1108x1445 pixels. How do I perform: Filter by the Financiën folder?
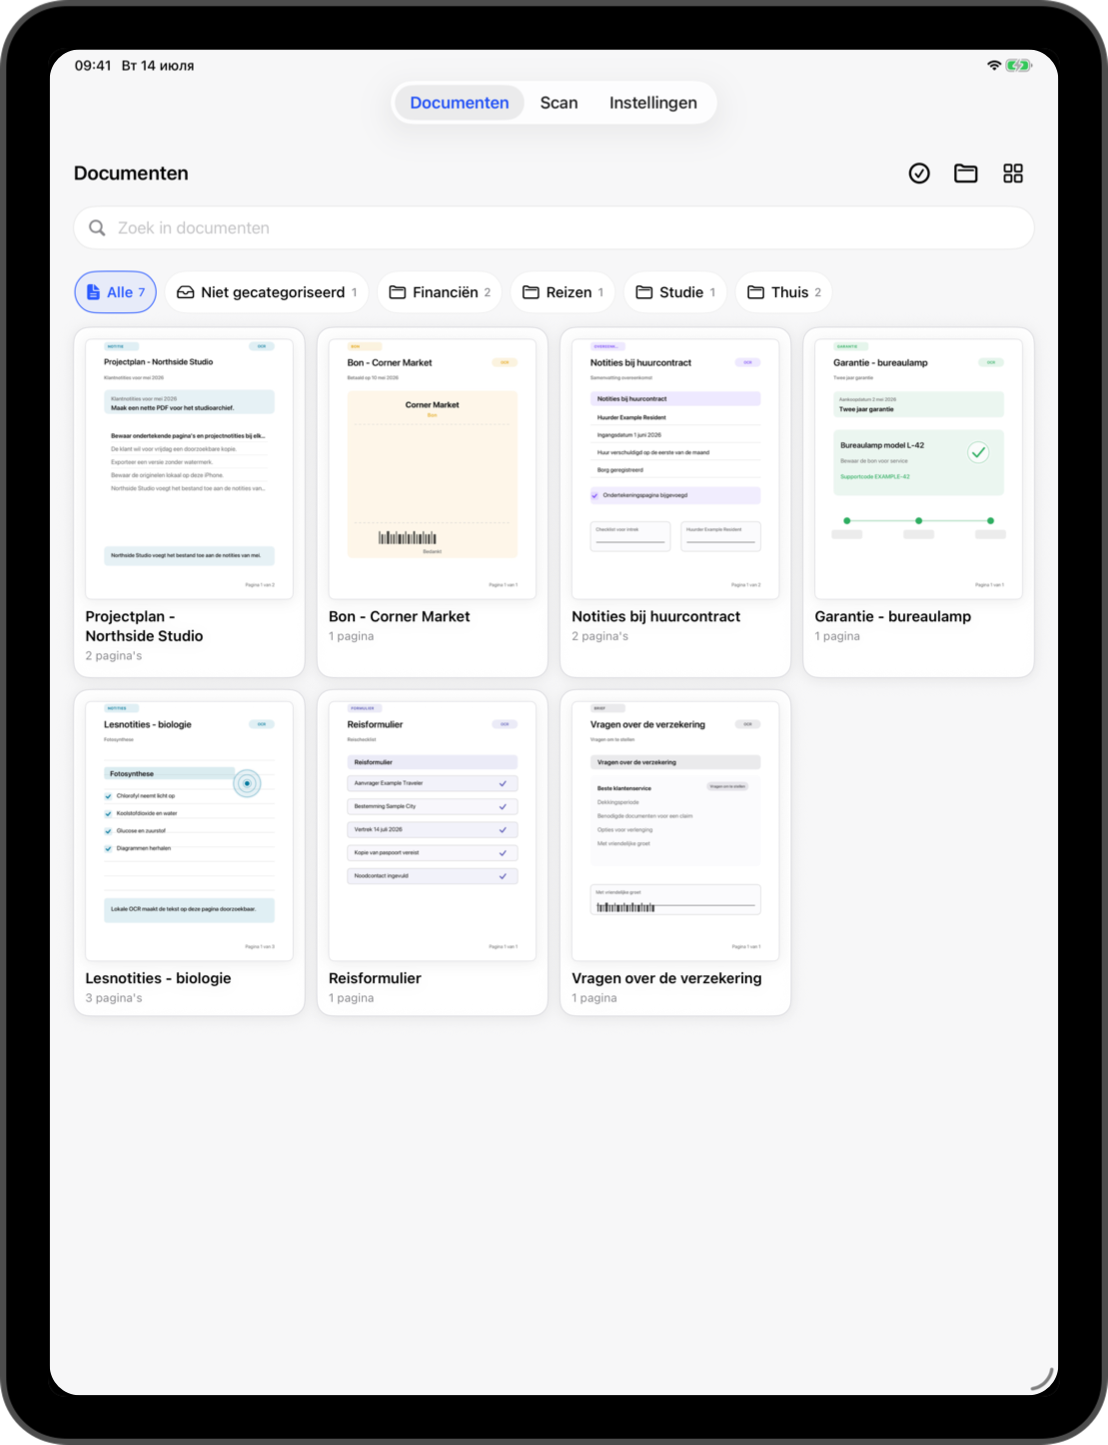tap(440, 292)
